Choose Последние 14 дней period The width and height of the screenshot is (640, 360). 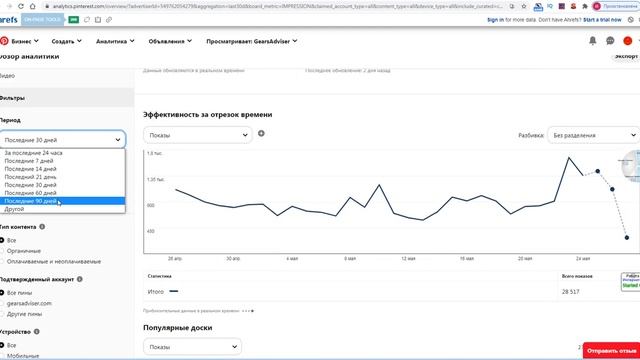(x=62, y=169)
